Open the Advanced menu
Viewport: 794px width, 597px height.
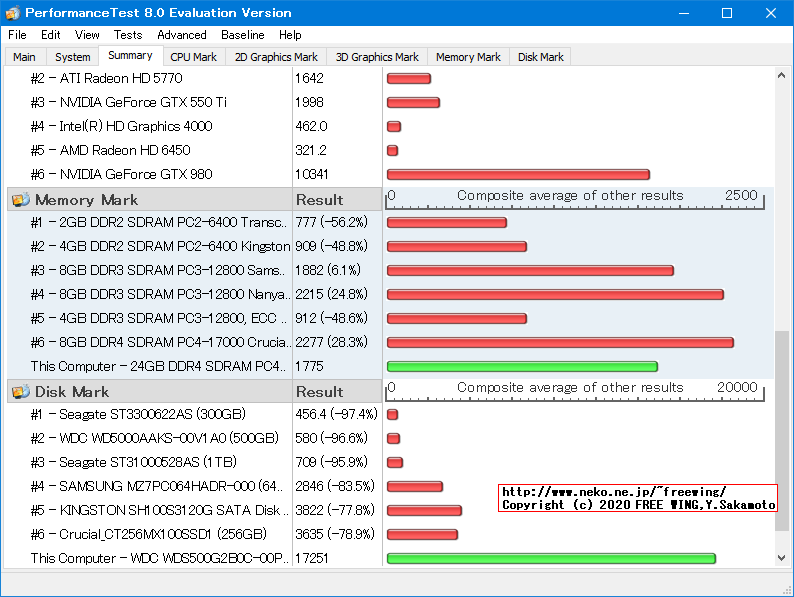click(x=182, y=35)
